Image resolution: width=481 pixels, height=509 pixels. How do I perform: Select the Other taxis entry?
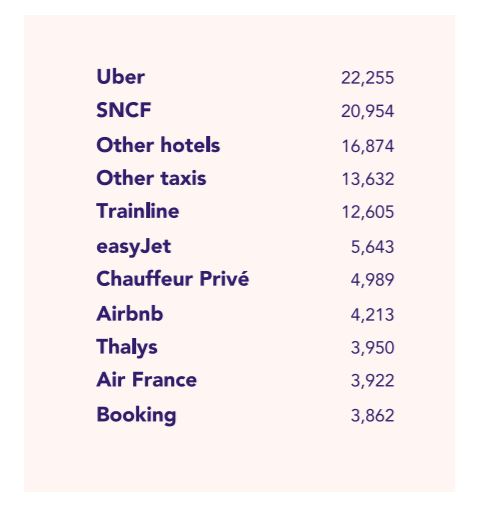click(151, 178)
